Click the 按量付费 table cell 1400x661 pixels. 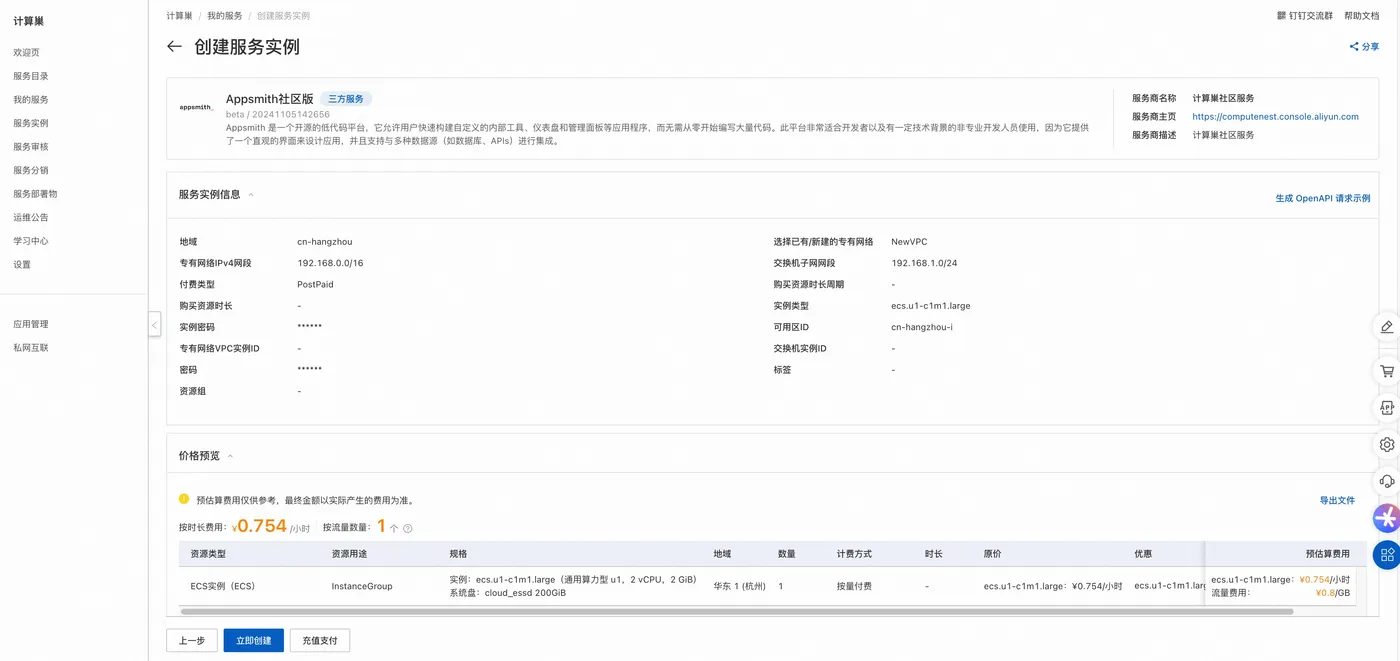click(854, 586)
